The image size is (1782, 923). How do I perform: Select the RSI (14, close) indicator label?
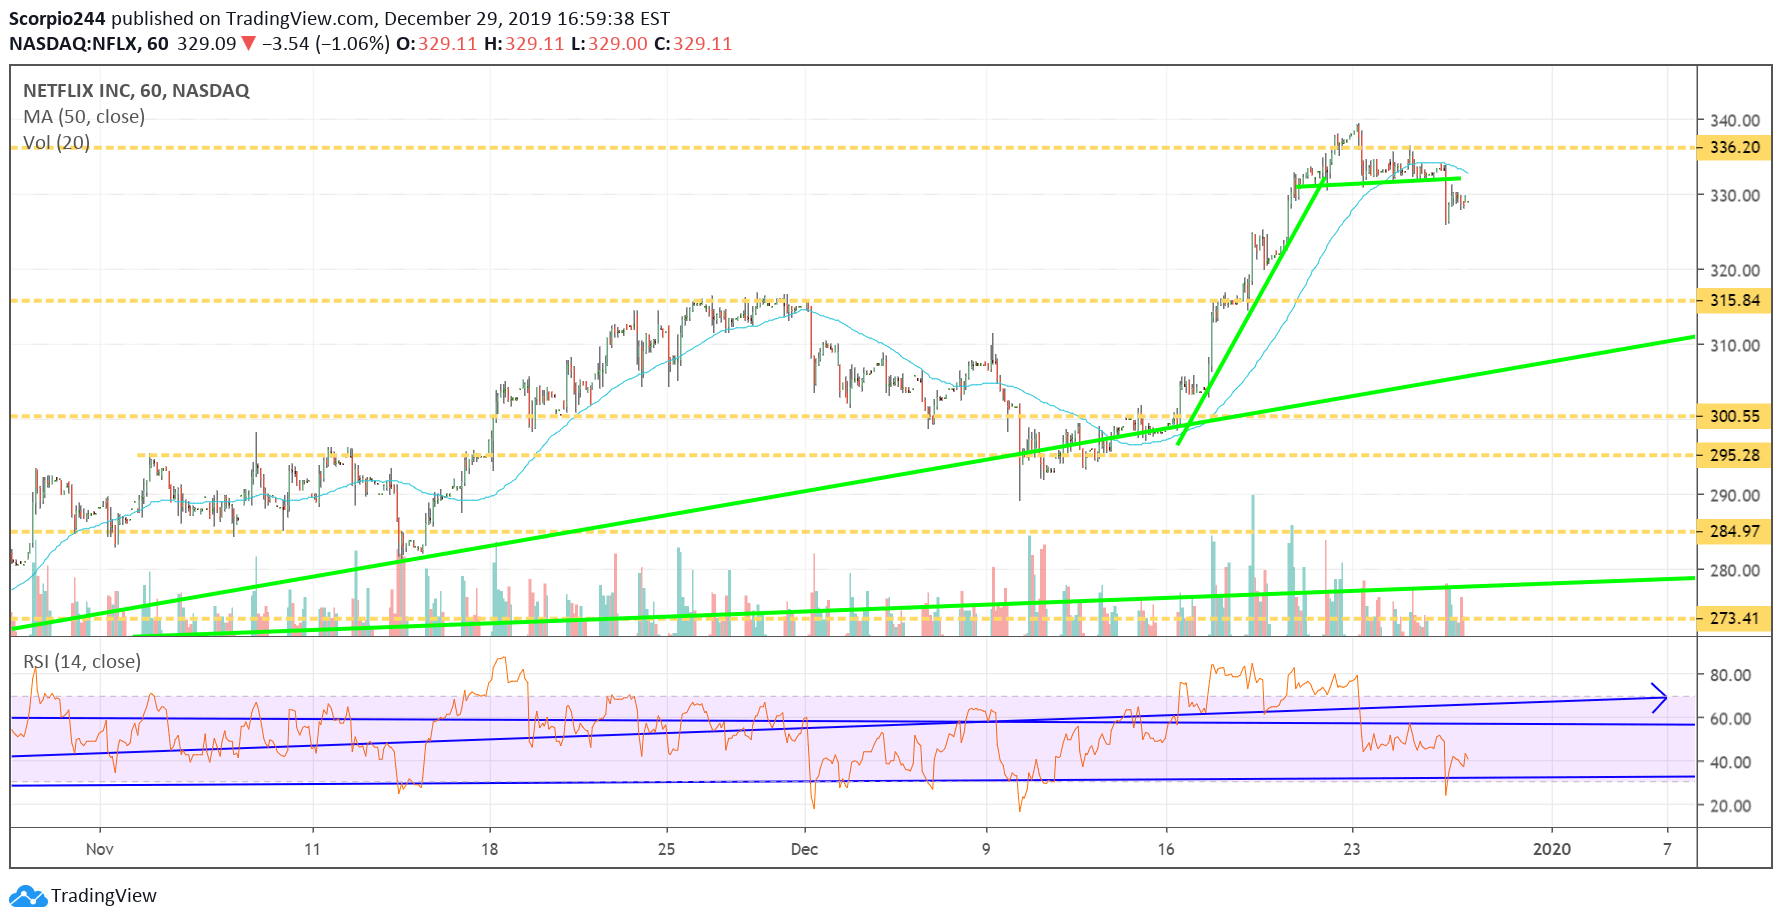coord(82,662)
